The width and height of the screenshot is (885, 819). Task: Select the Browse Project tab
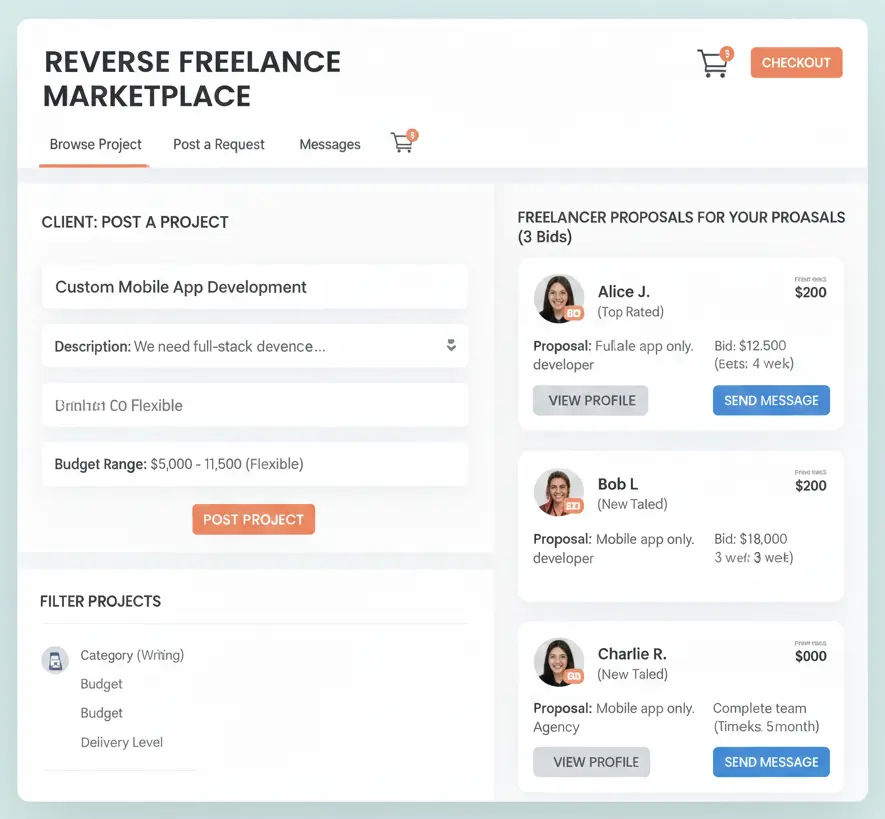(94, 144)
